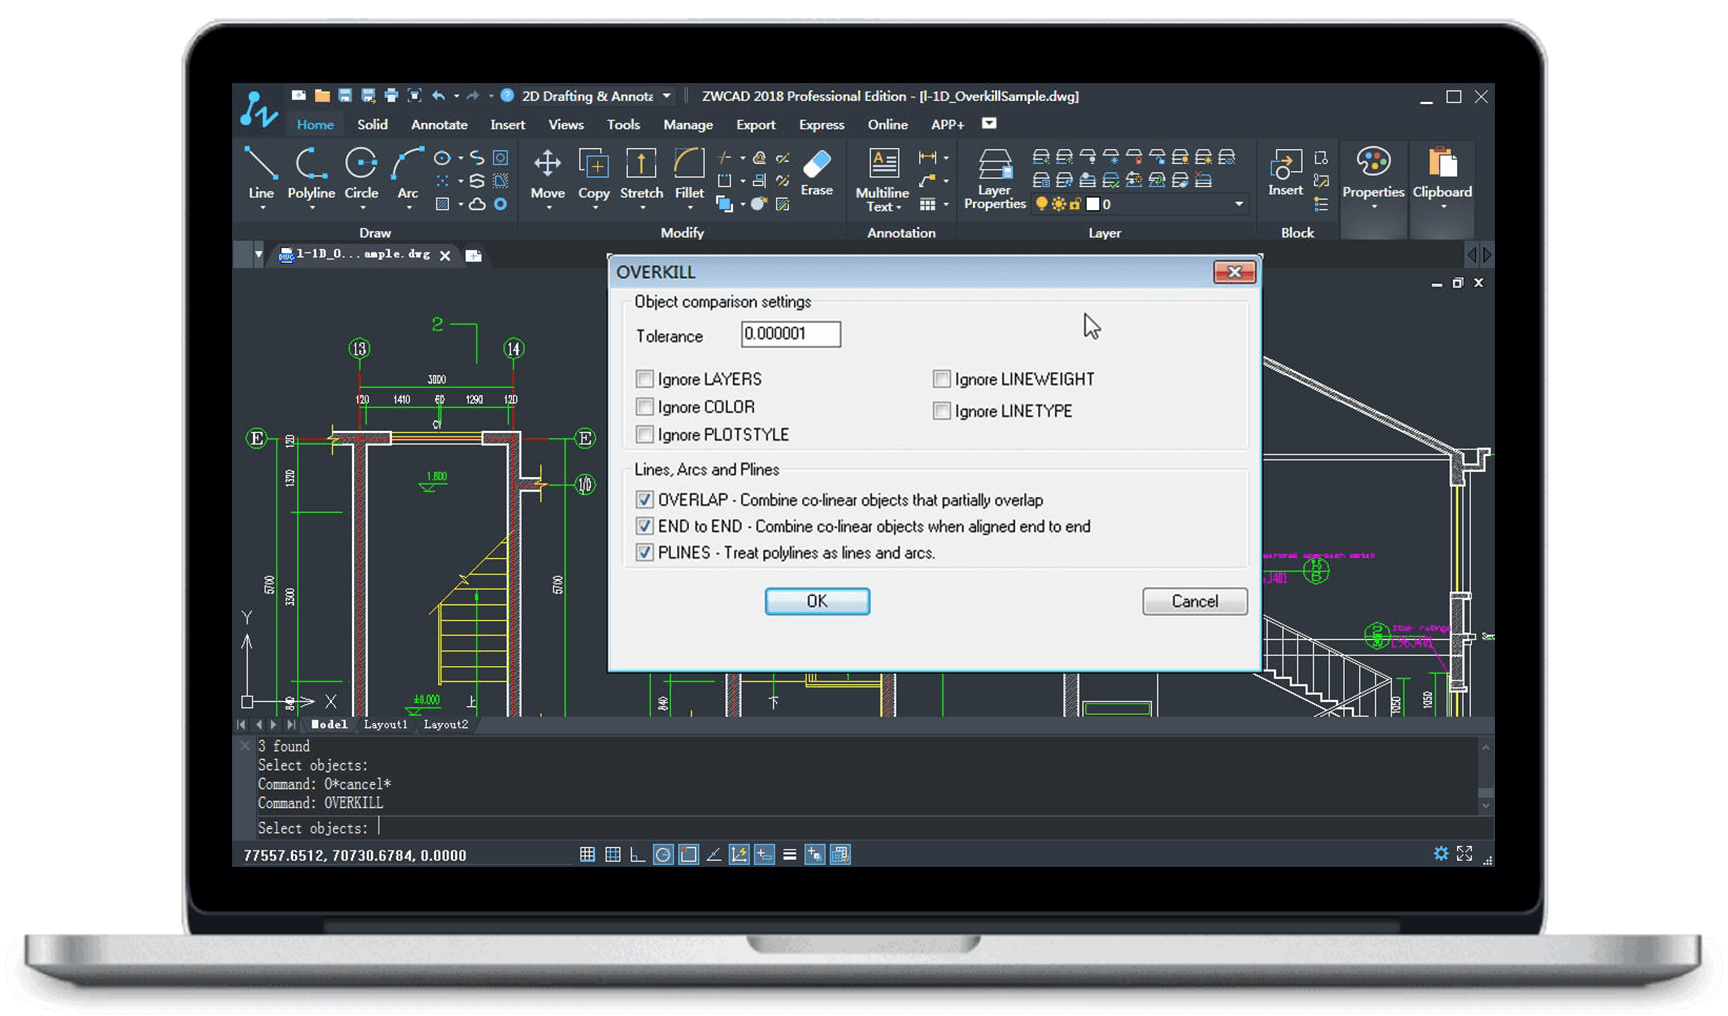
Task: Expand the Properties panel arrow
Action: pyautogui.click(x=1373, y=207)
